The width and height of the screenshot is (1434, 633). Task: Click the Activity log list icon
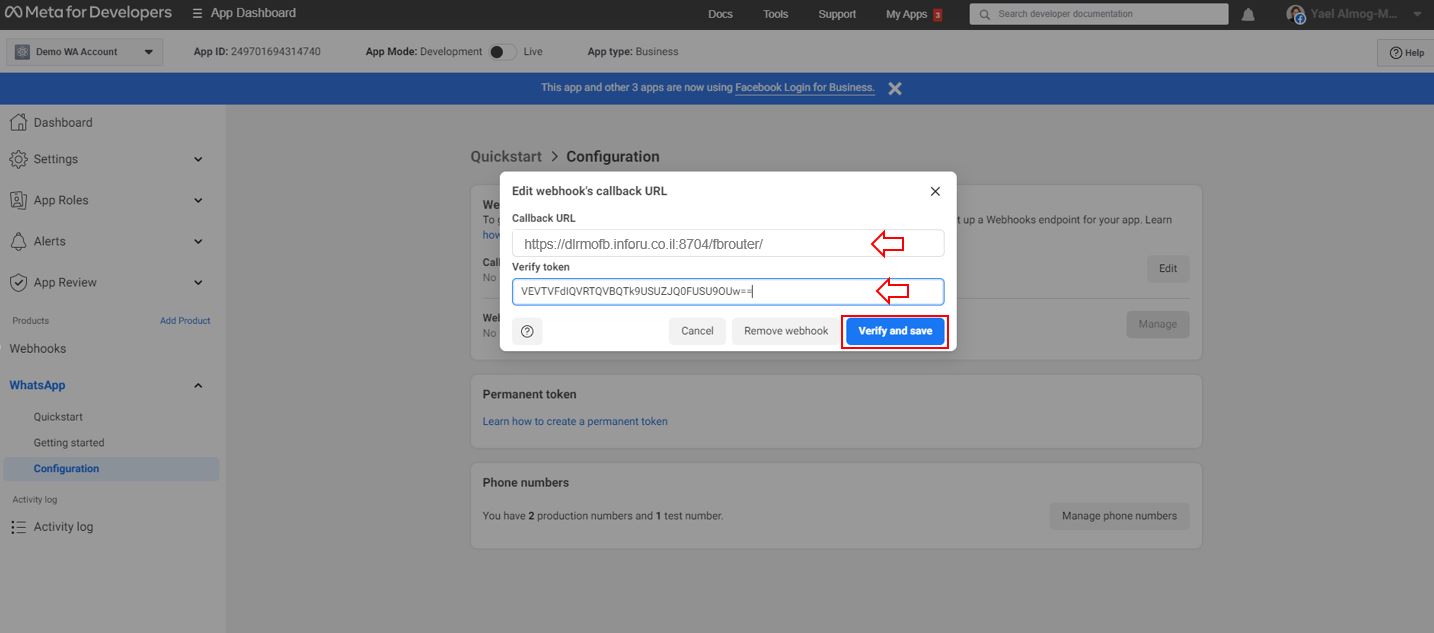(x=18, y=527)
